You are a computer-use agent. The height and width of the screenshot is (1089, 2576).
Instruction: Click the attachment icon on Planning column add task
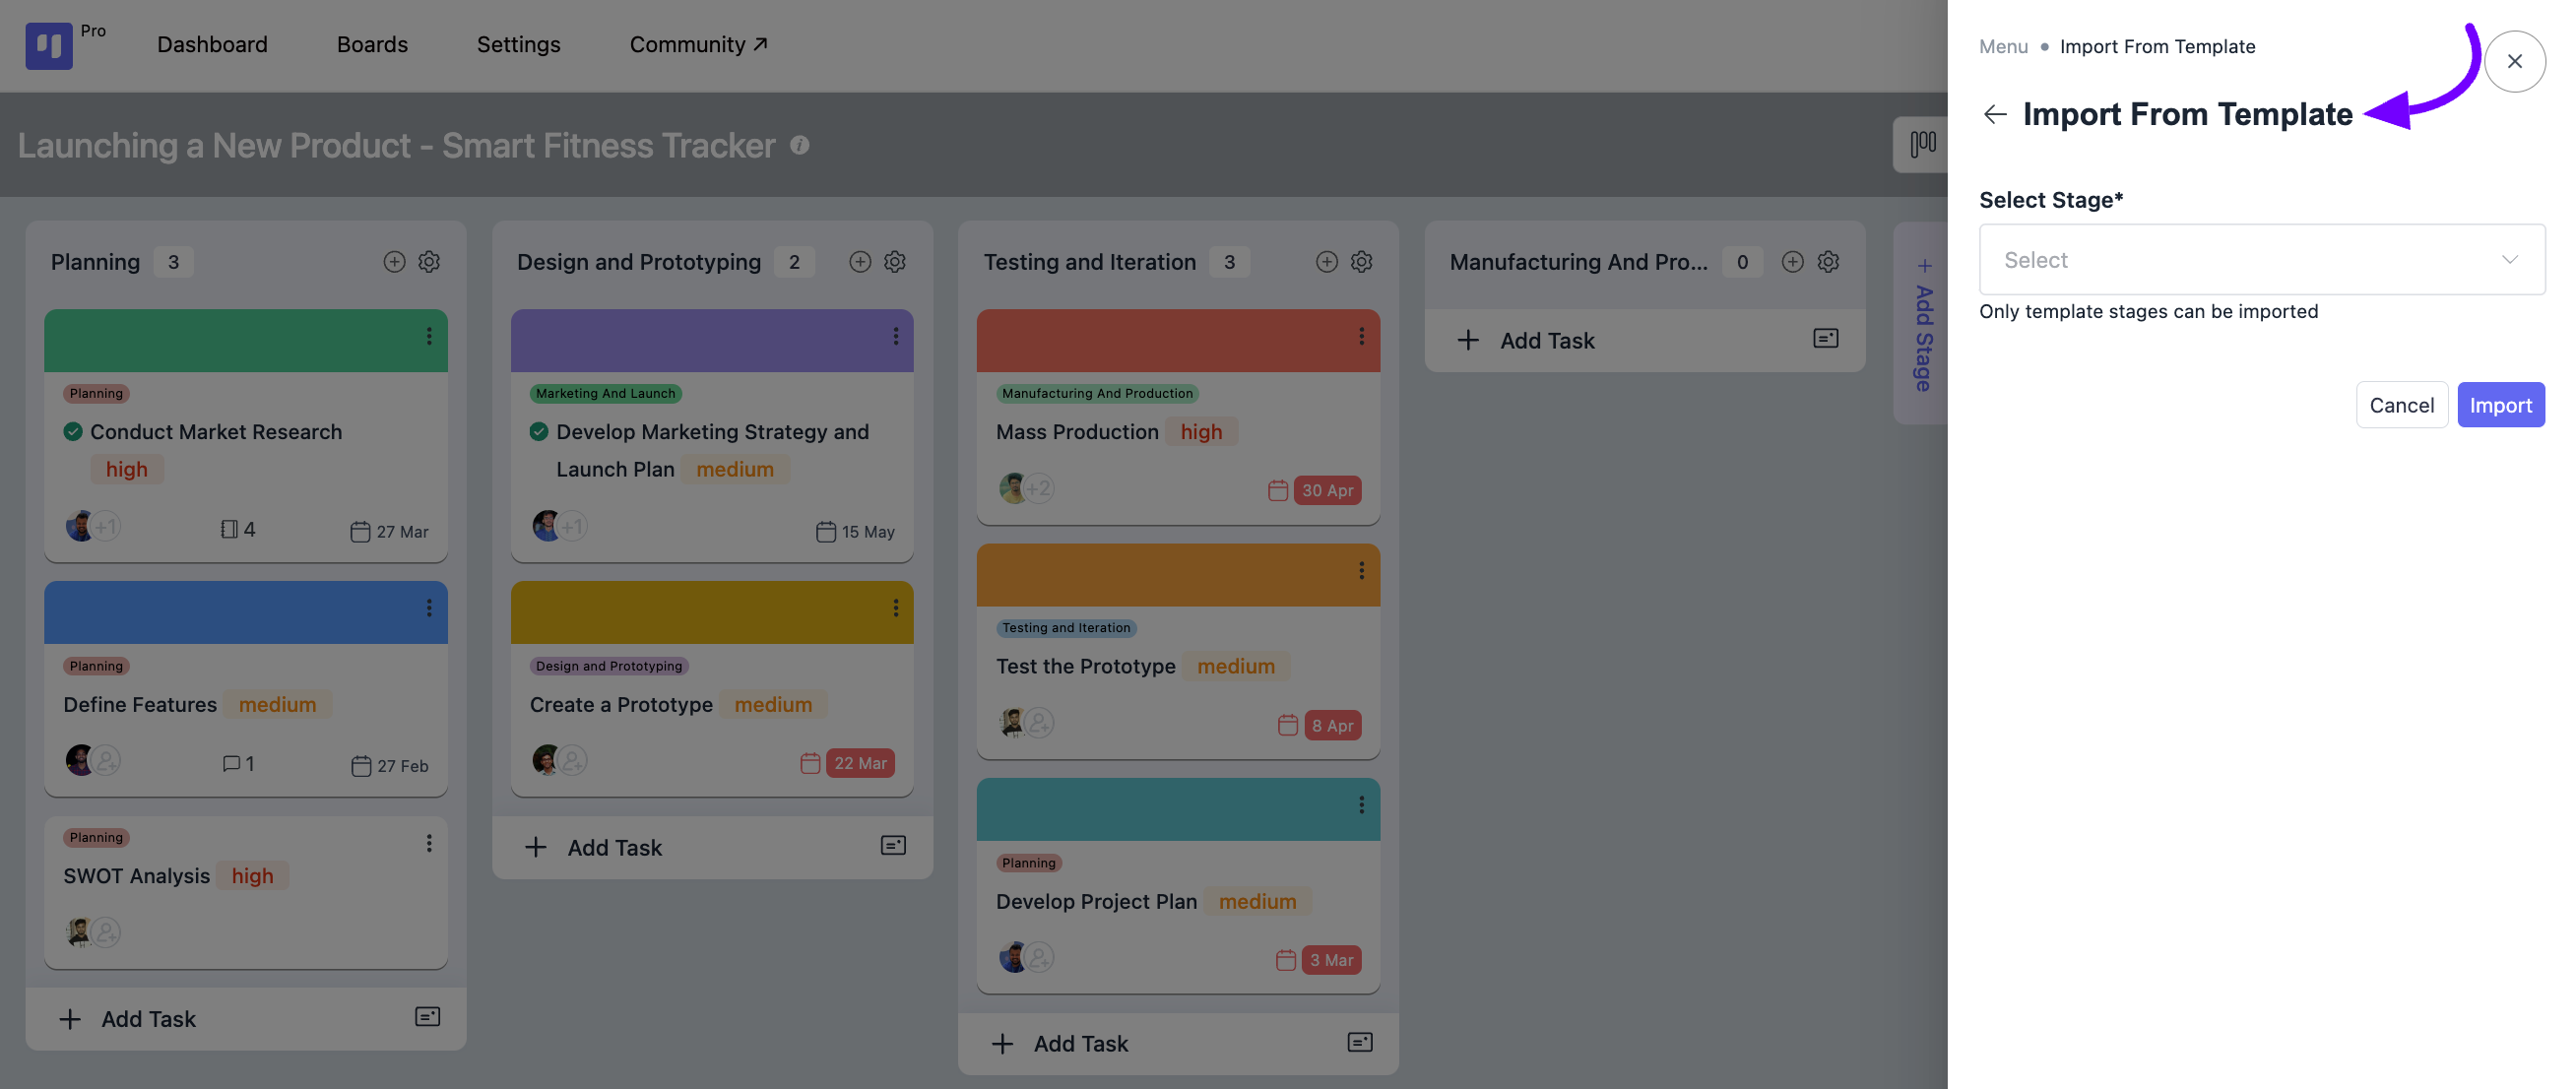pos(425,1018)
